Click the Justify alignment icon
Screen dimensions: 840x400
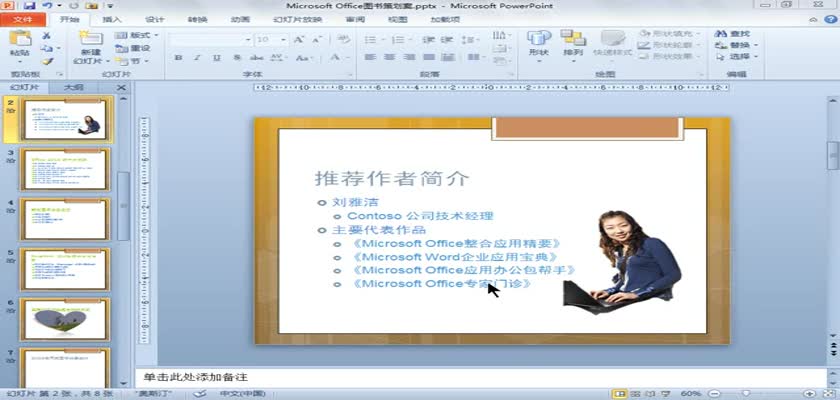[x=429, y=57]
